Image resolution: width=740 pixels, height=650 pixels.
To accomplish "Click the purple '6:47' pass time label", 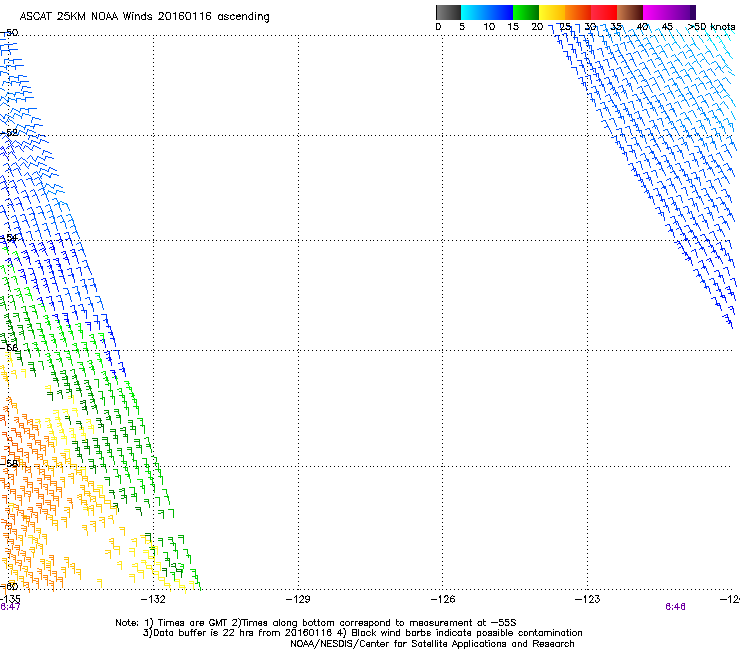I will (x=10, y=607).
